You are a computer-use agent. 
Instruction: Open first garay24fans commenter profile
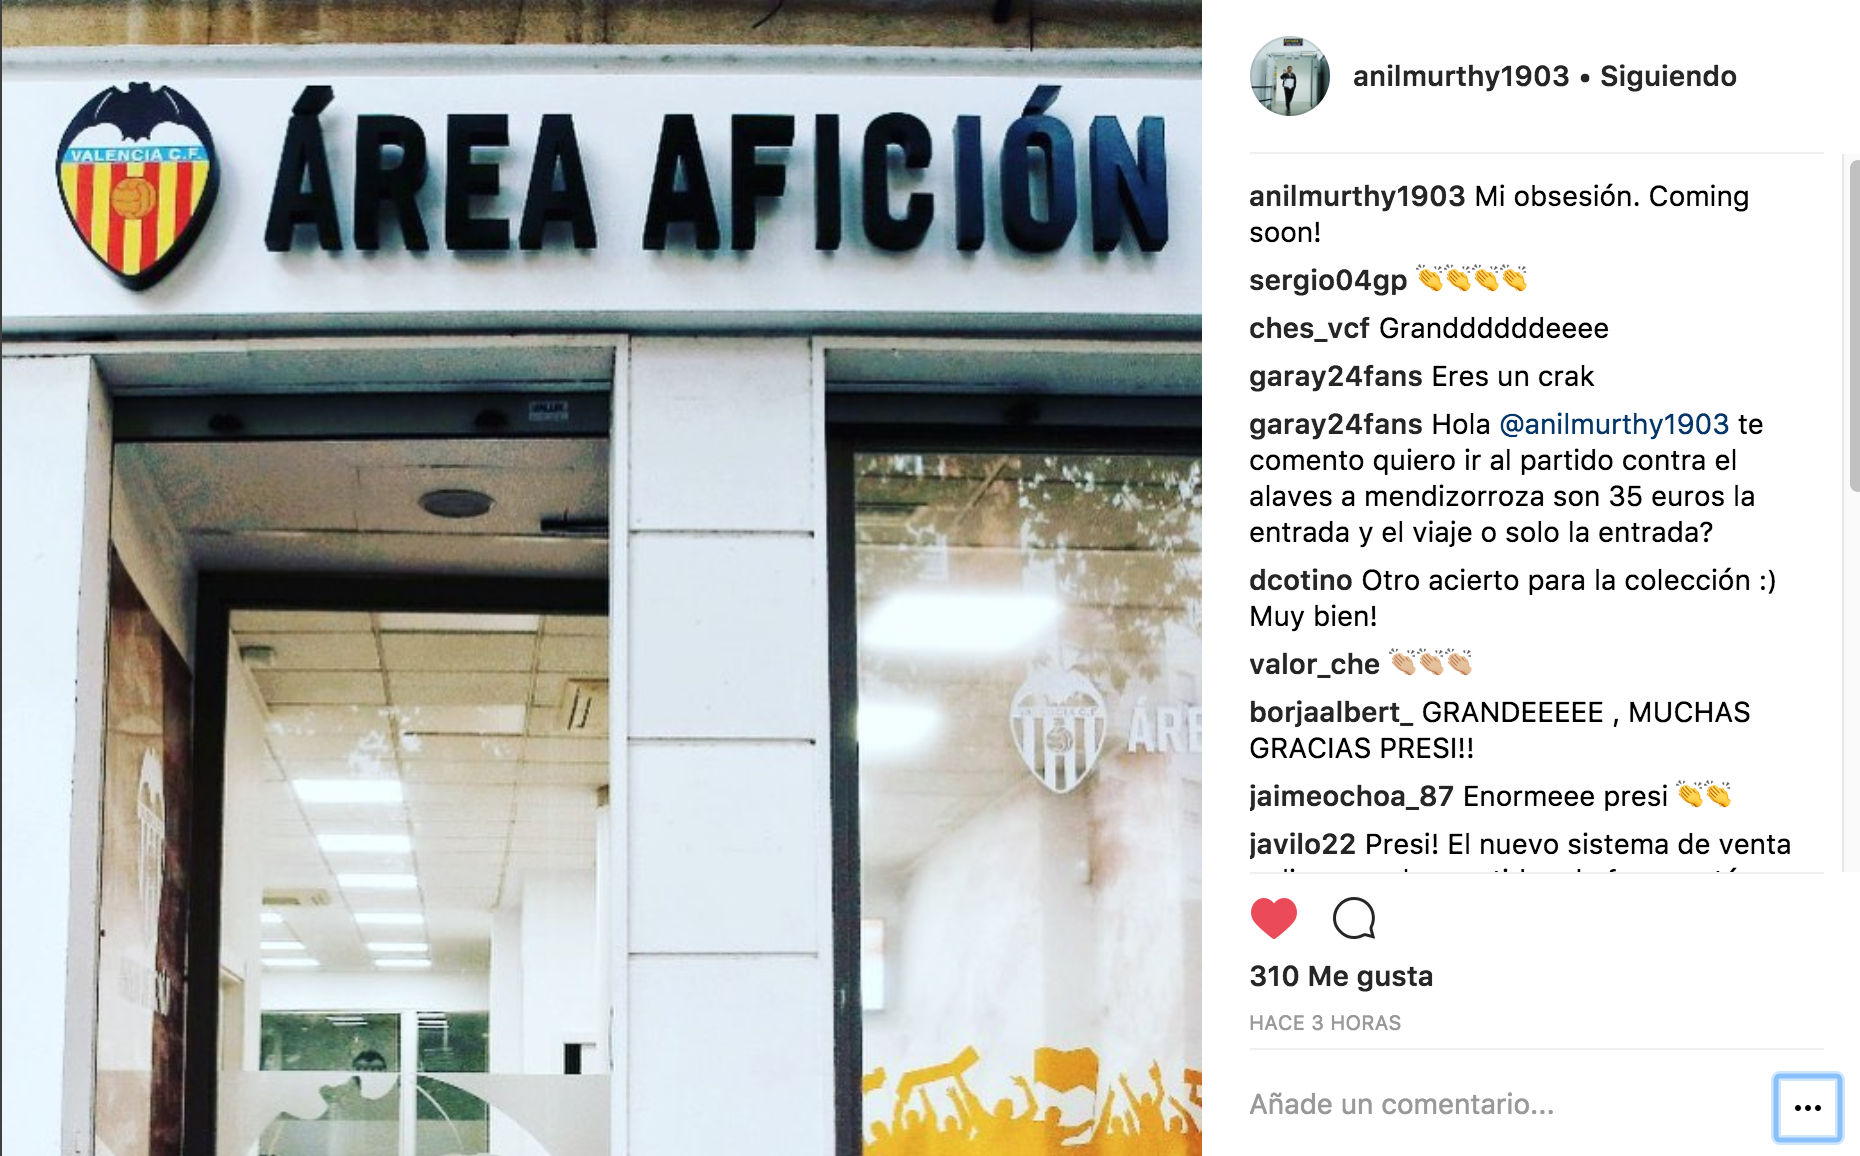point(1335,376)
